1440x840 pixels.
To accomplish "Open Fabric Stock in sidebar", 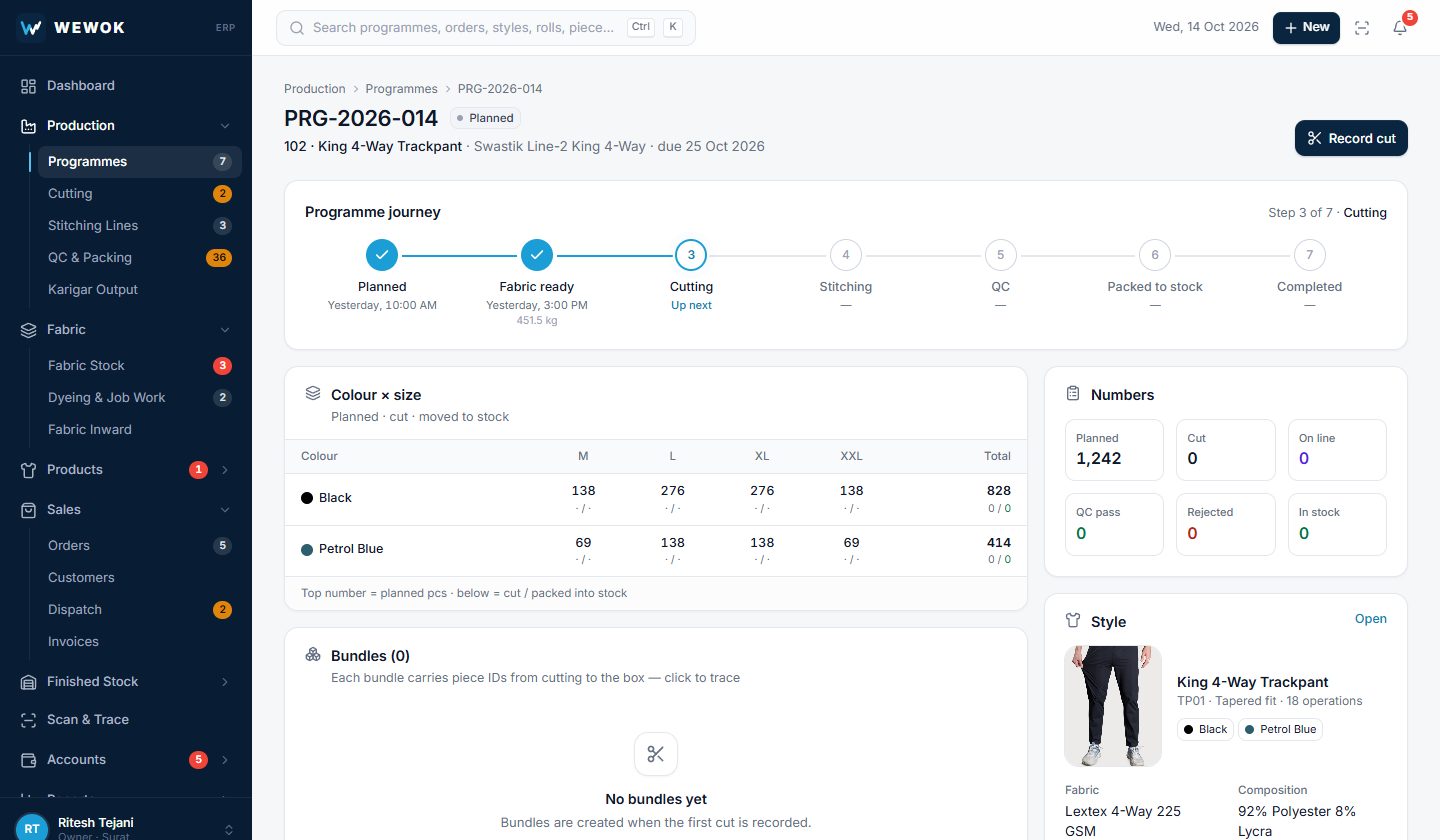I will [x=140, y=366].
